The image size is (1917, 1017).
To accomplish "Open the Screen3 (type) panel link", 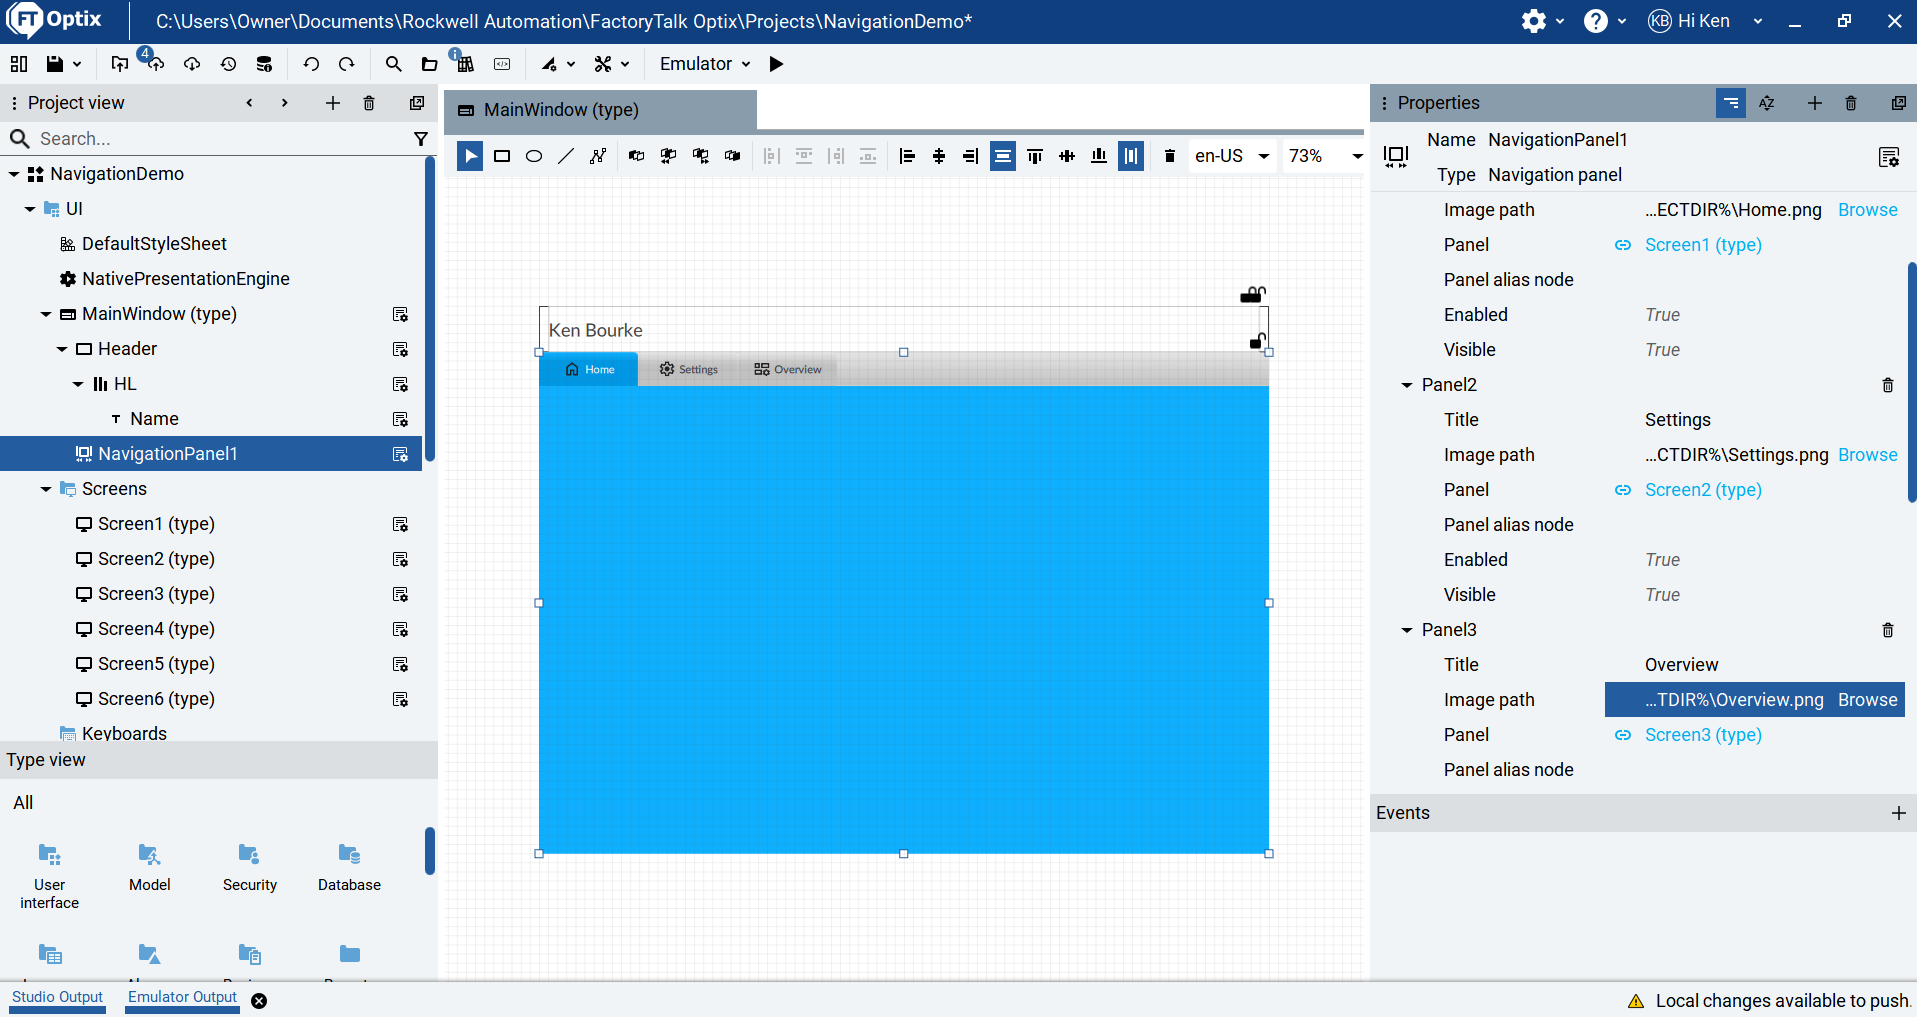I will 1703,735.
